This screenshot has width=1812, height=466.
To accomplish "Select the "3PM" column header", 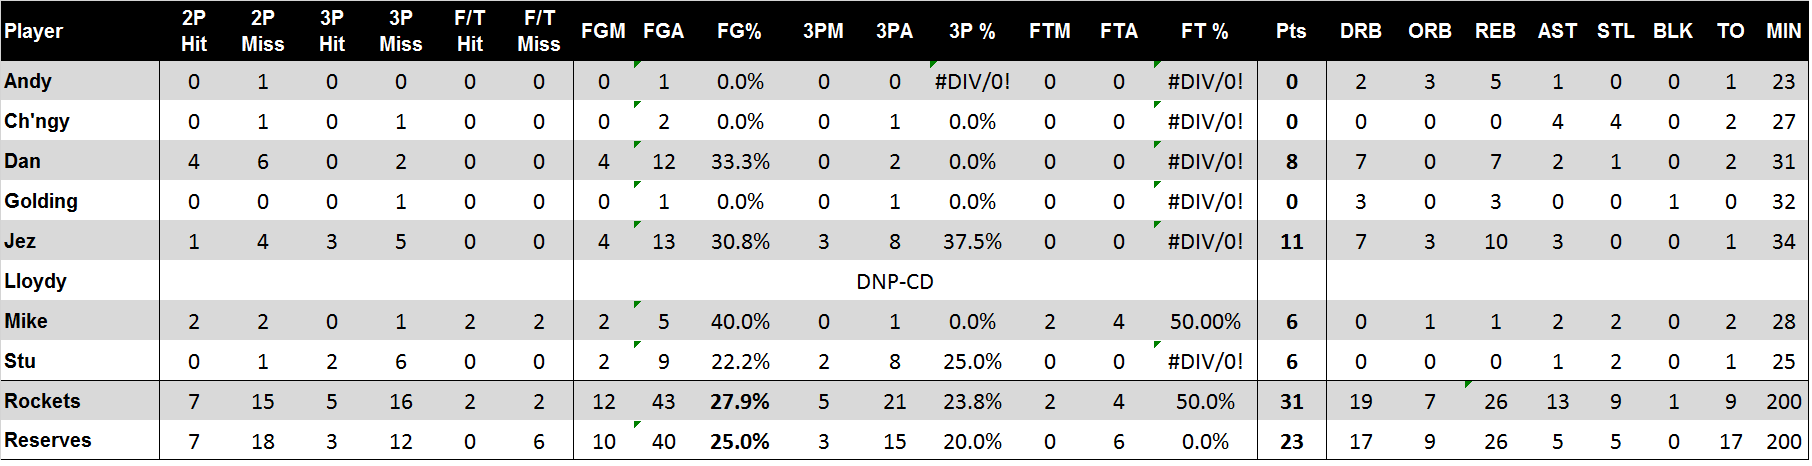I will coord(823,31).
